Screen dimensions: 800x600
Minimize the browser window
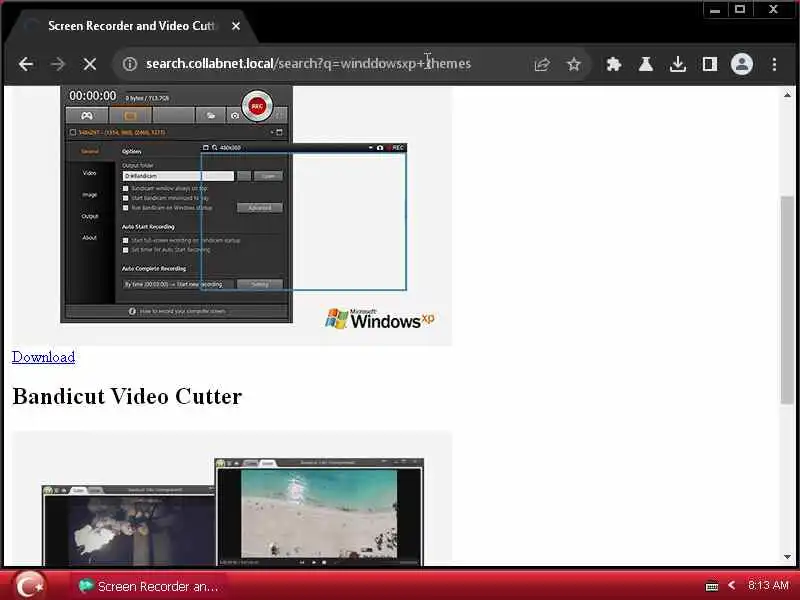[x=715, y=10]
